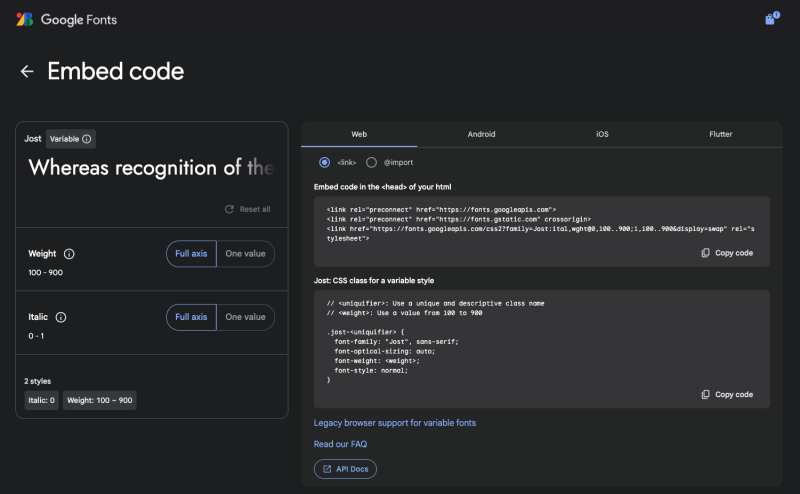Choose the <link> radio button
The height and width of the screenshot is (494, 800).
[x=324, y=162]
